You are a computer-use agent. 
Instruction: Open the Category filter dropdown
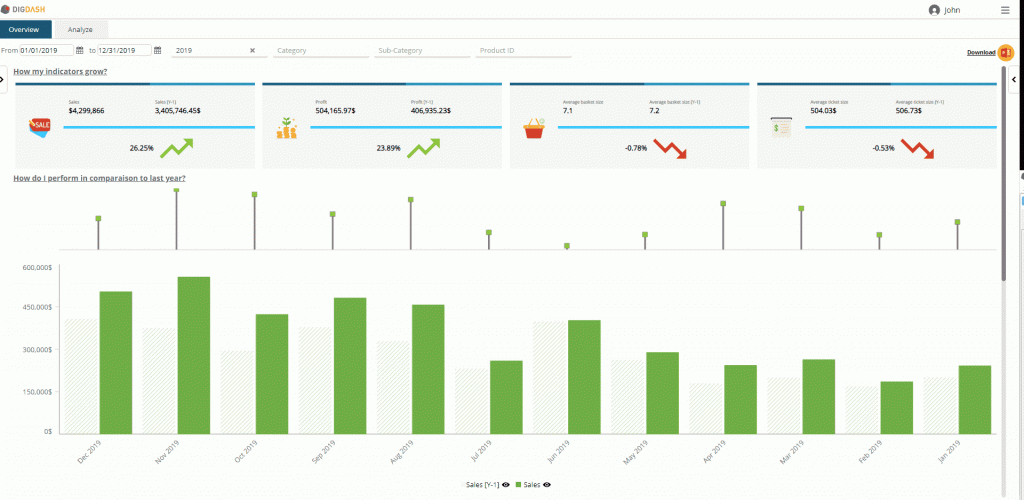321,50
